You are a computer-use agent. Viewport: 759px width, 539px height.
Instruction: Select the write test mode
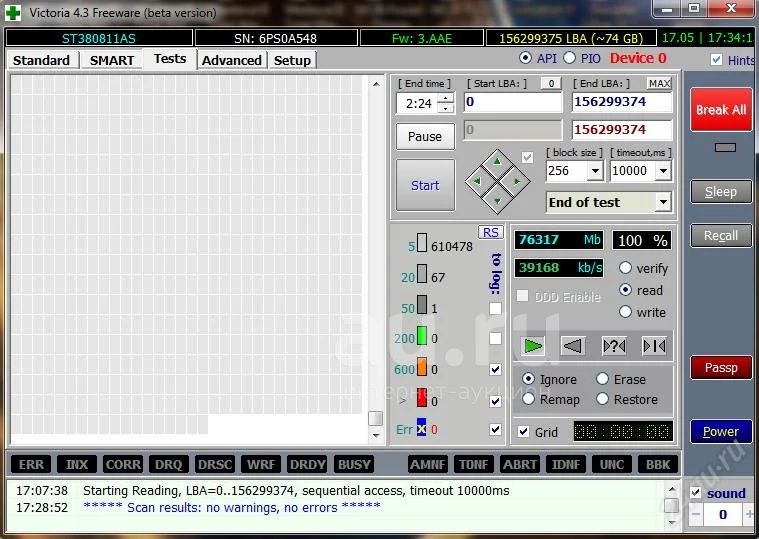tap(625, 312)
